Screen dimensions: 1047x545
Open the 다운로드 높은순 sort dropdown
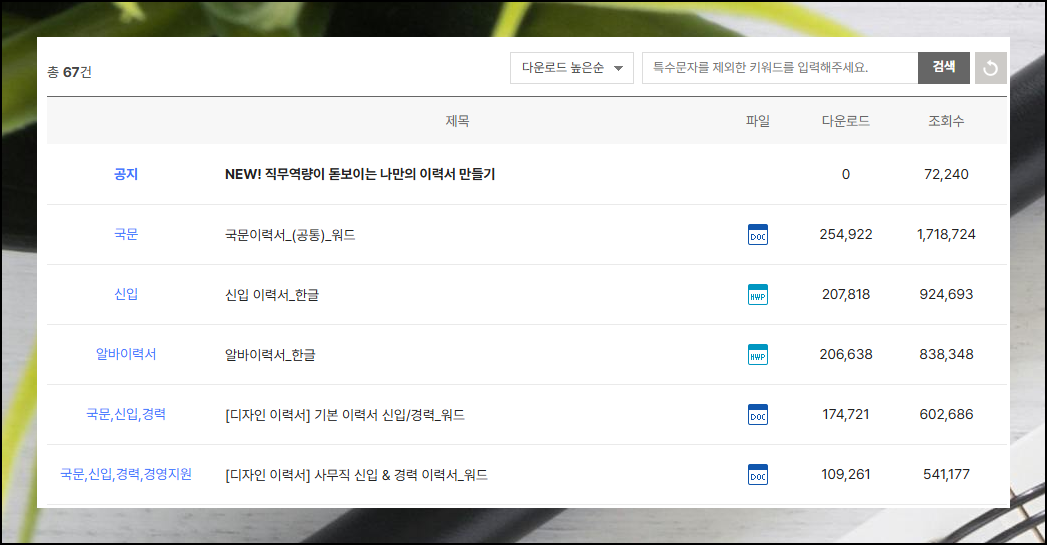572,68
